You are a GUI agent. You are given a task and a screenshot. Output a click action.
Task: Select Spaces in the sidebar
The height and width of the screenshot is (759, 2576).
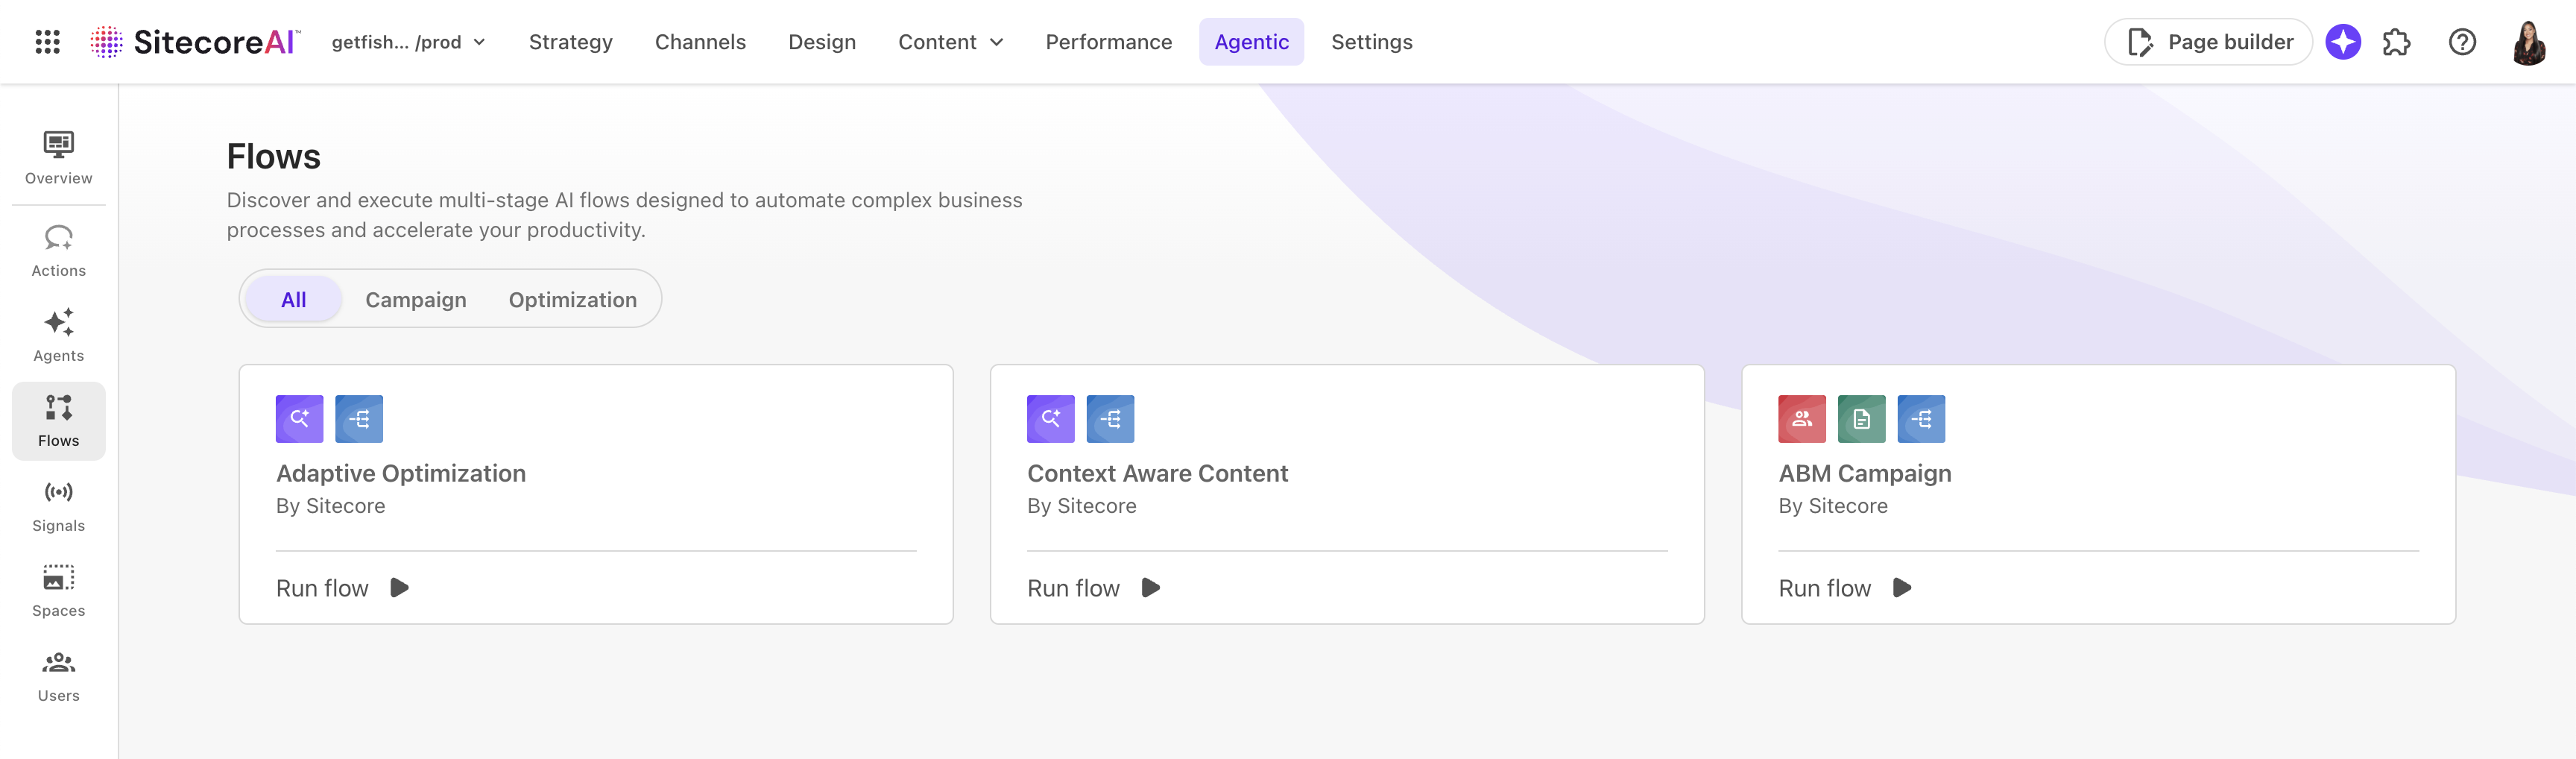58,590
